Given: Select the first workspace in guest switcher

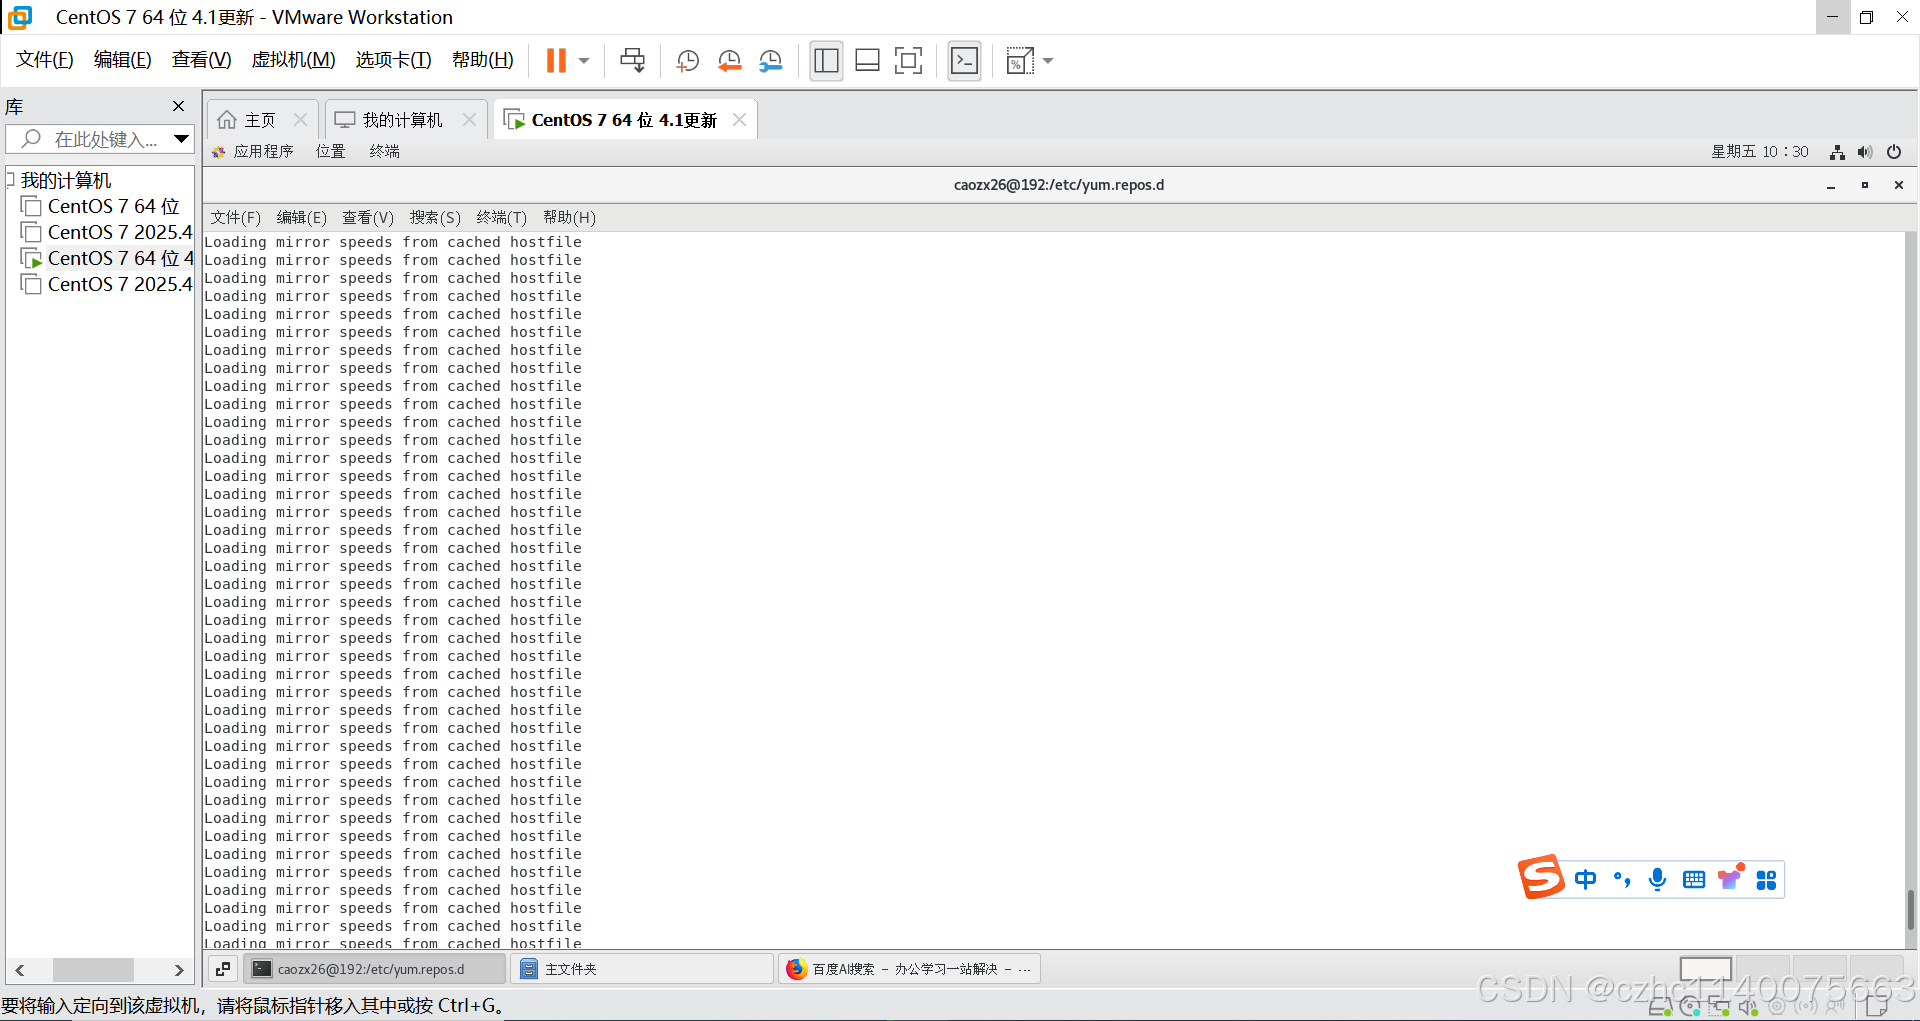Looking at the screenshot, I should click(x=1705, y=969).
